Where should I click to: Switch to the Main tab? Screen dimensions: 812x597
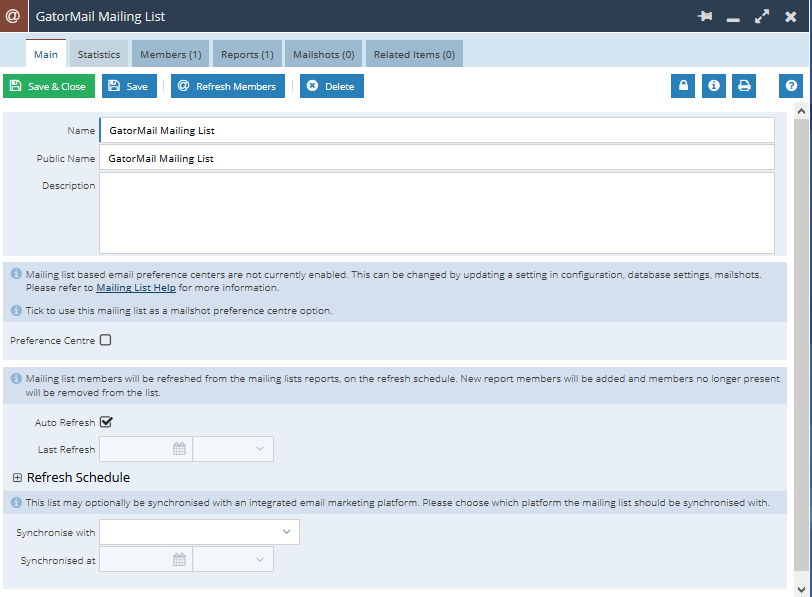pyautogui.click(x=46, y=54)
